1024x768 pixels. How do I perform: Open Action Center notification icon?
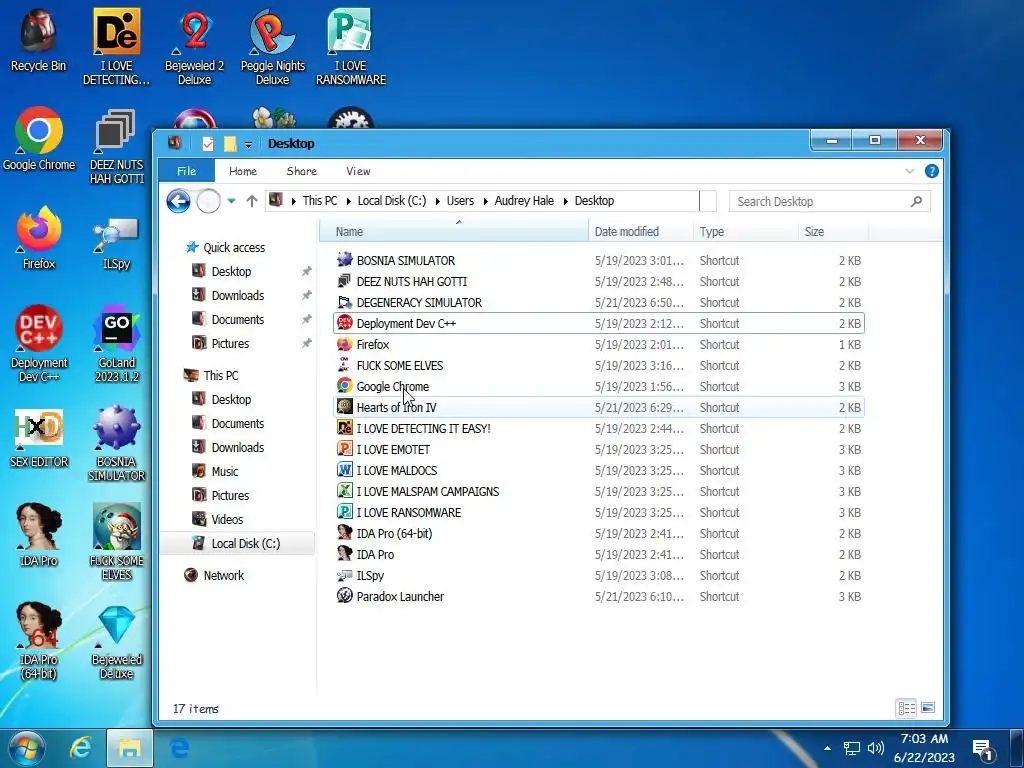coord(983,749)
